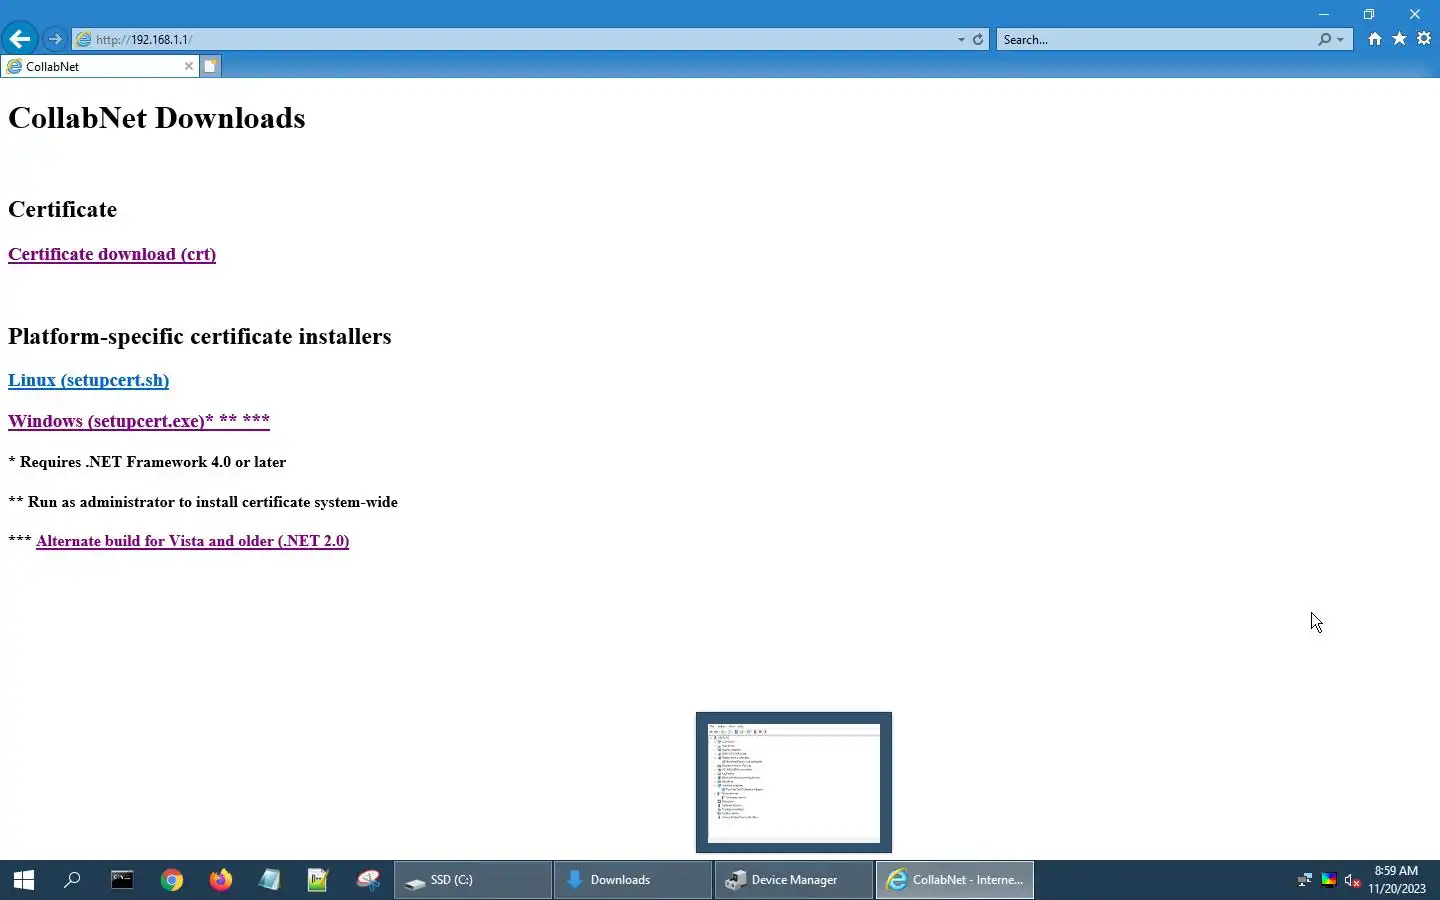Image resolution: width=1440 pixels, height=900 pixels.
Task: Open taskbar Search magnifier
Action: [72, 880]
